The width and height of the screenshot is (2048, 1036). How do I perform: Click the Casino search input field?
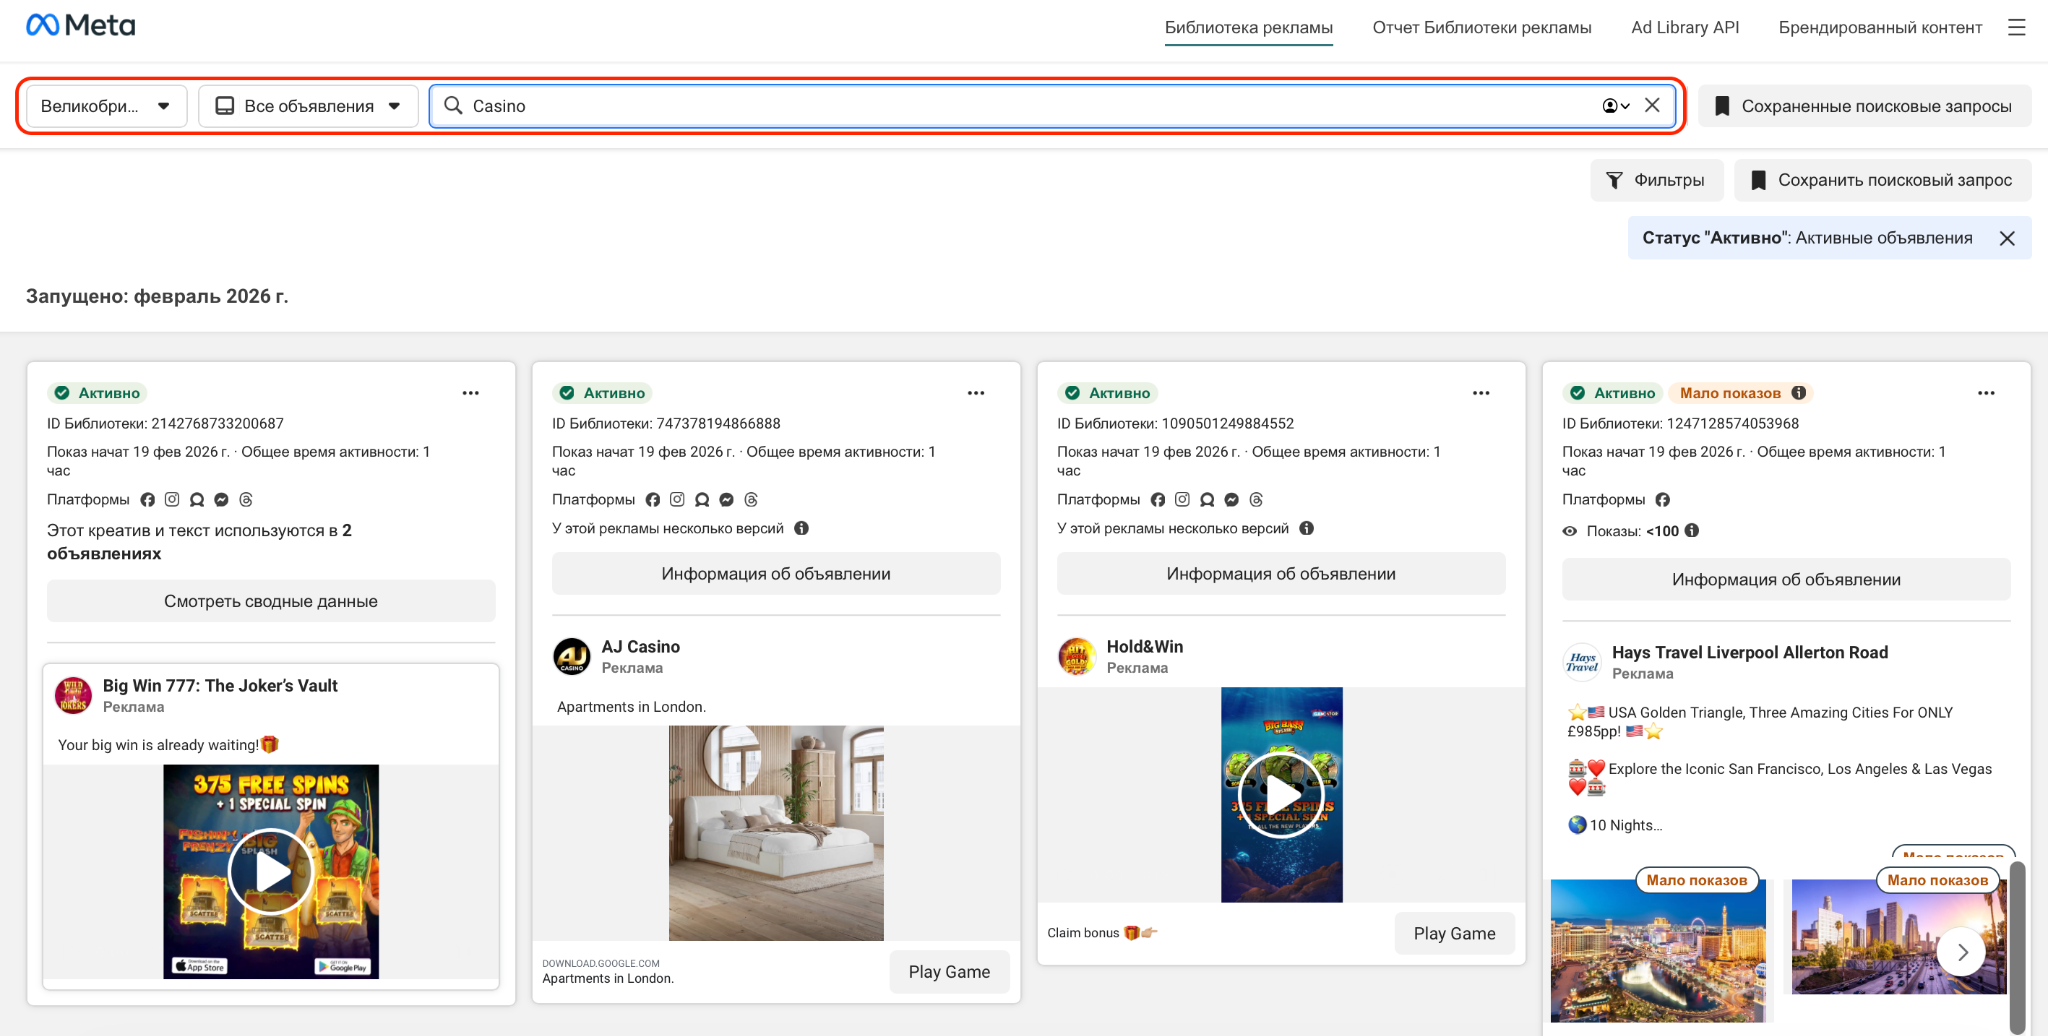tap(1000, 106)
